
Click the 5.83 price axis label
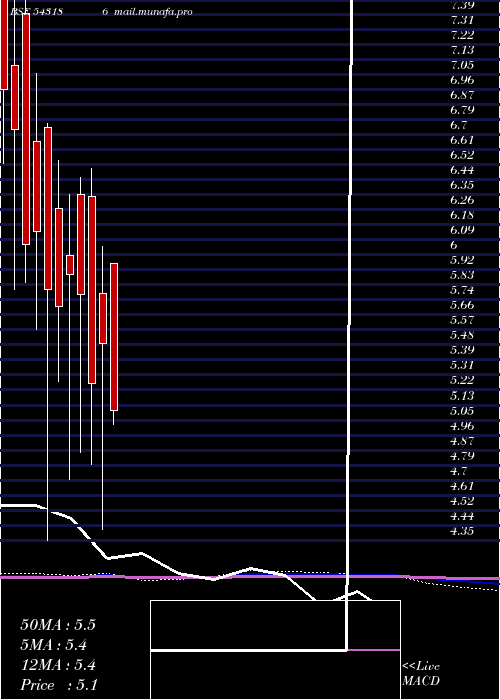pyautogui.click(x=462, y=275)
